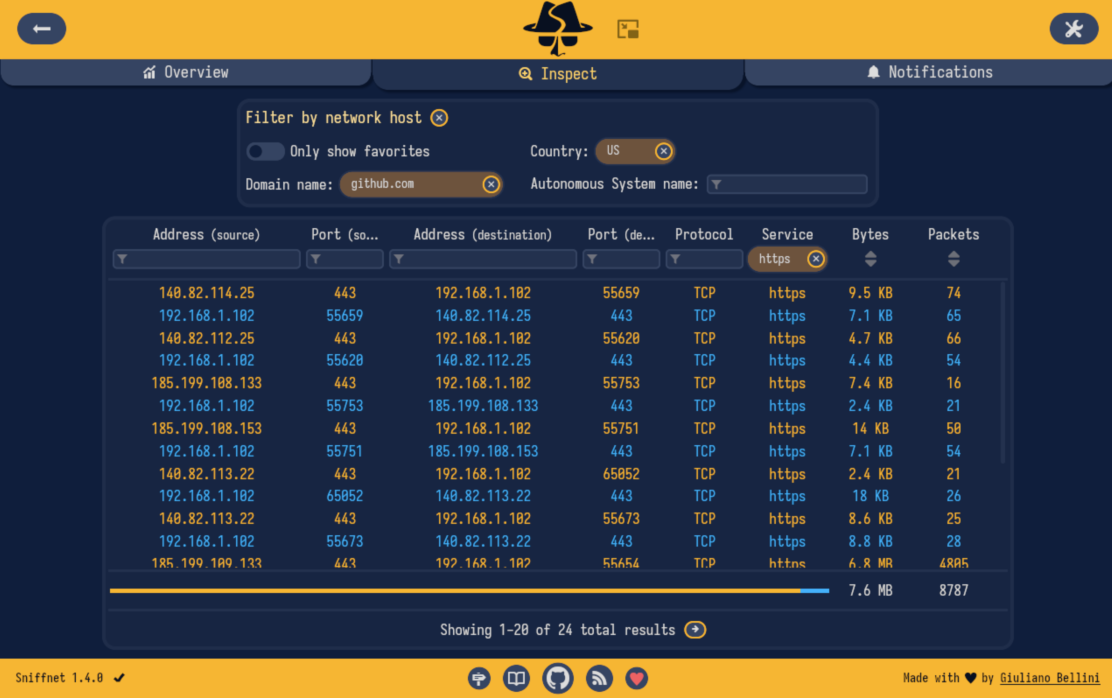
Task: Open the roadmap signpost icon
Action: [x=479, y=678]
